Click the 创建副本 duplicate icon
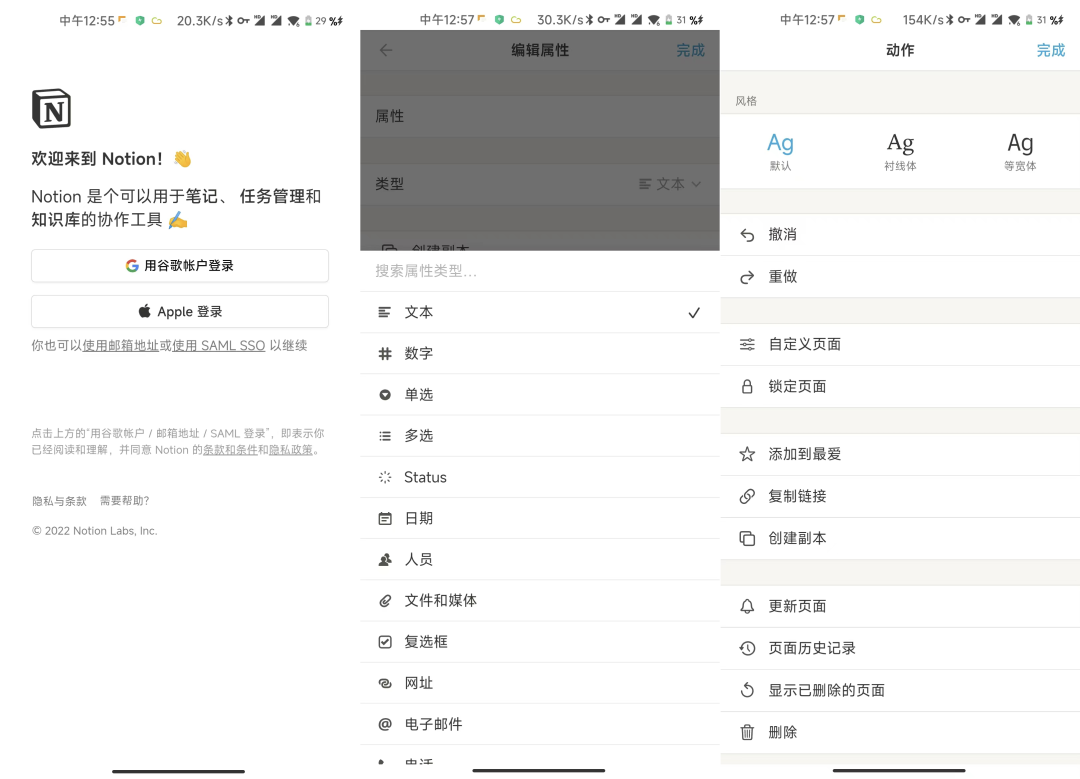1080x779 pixels. click(x=747, y=538)
